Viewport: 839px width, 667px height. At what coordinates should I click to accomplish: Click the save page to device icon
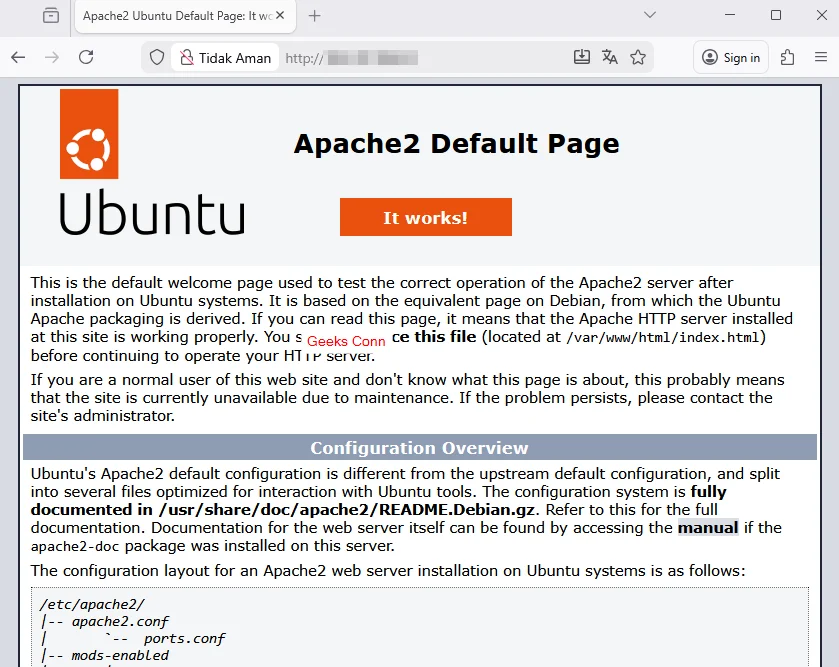pos(582,57)
